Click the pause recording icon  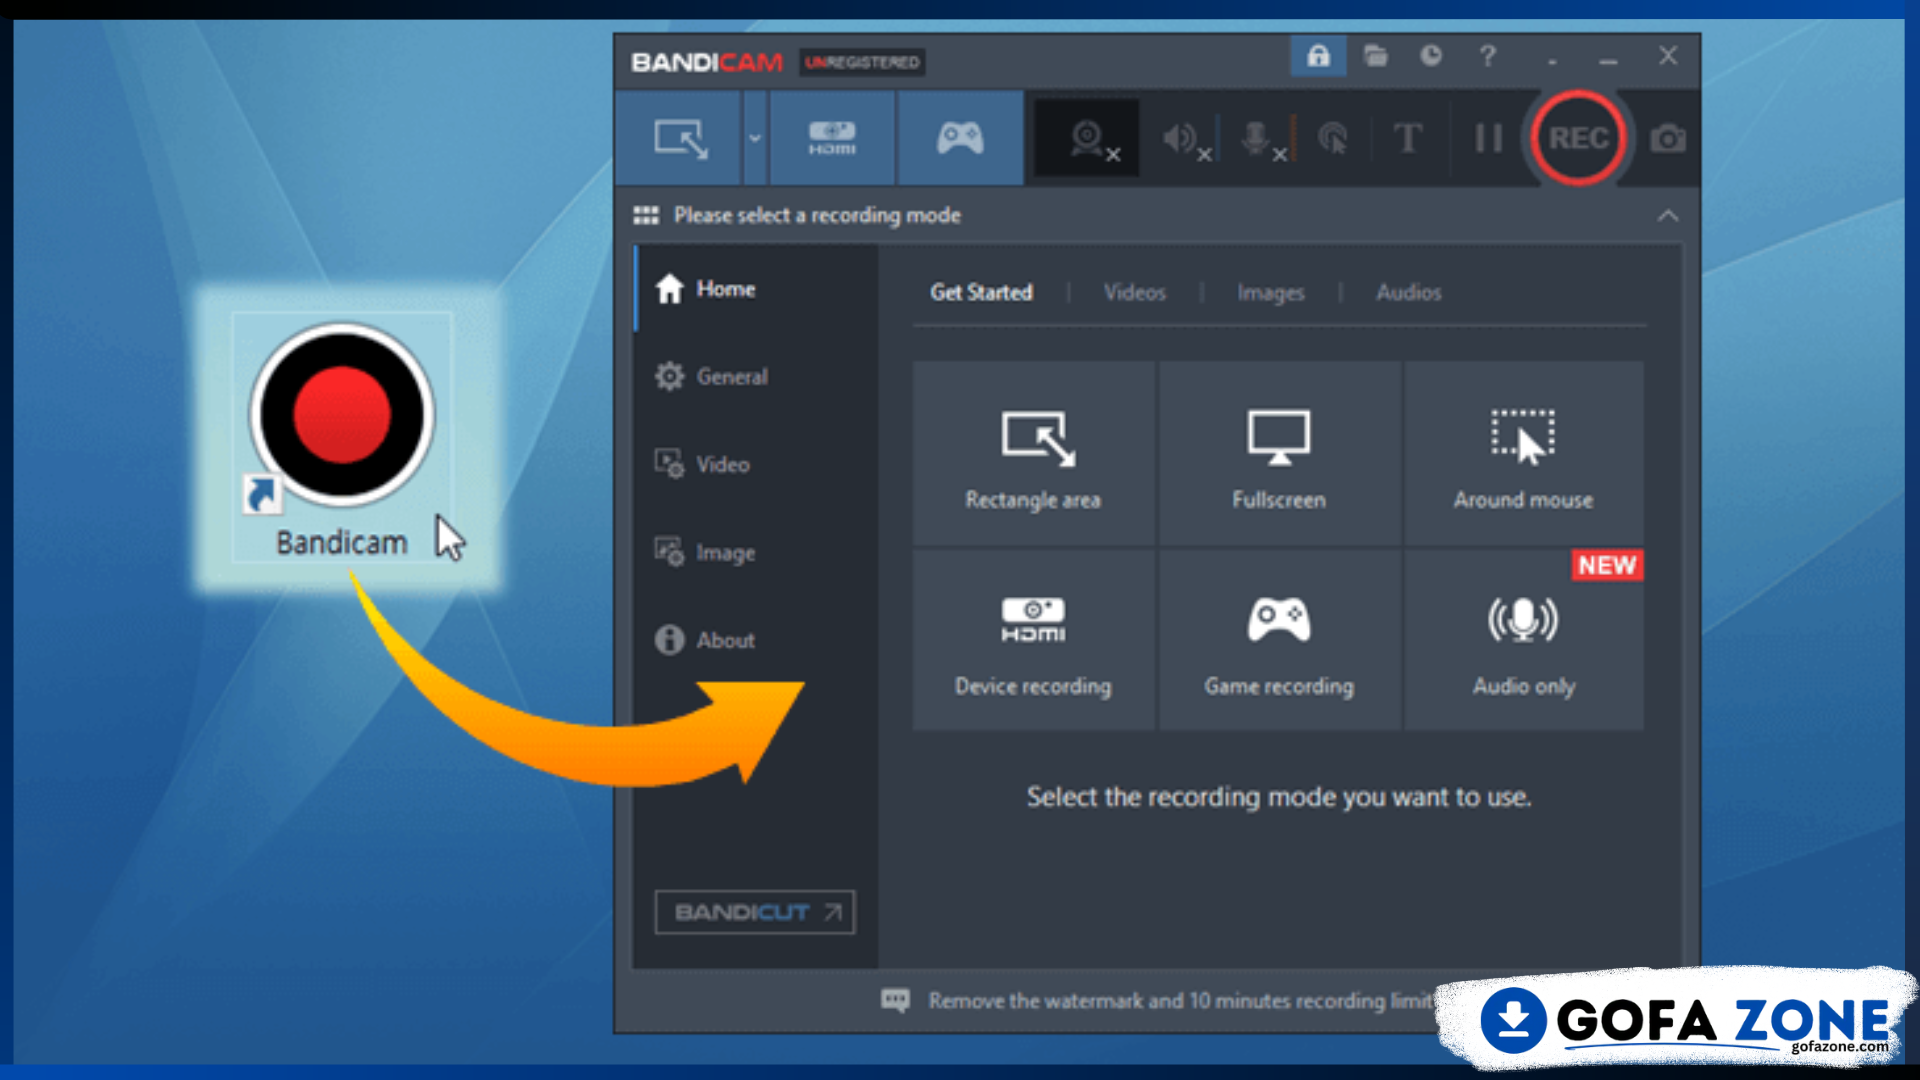pos(1488,139)
